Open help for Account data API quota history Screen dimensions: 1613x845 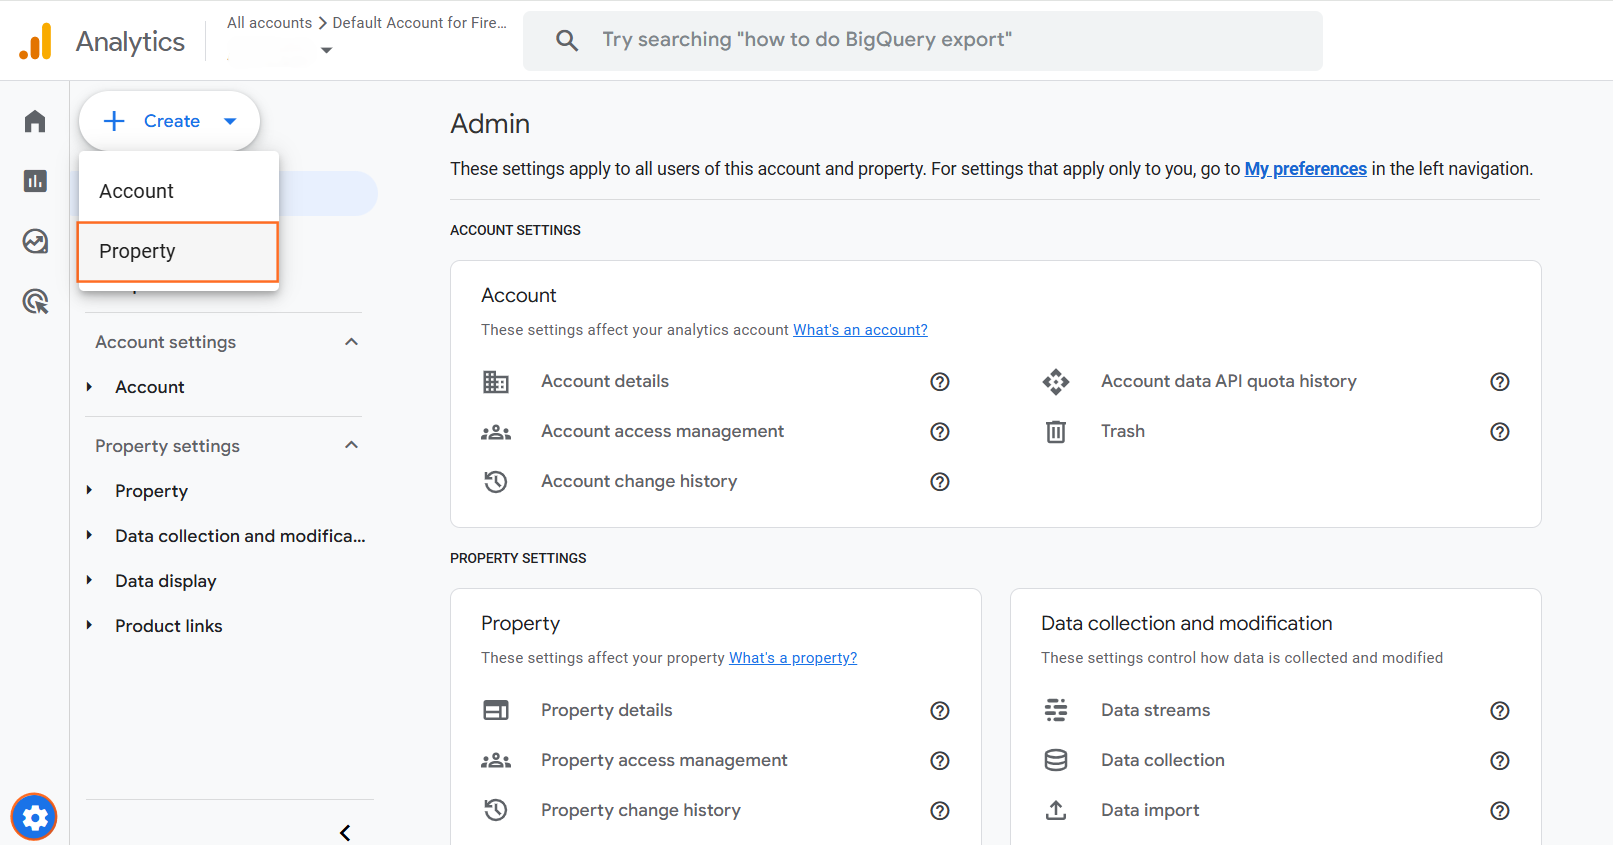click(1500, 381)
